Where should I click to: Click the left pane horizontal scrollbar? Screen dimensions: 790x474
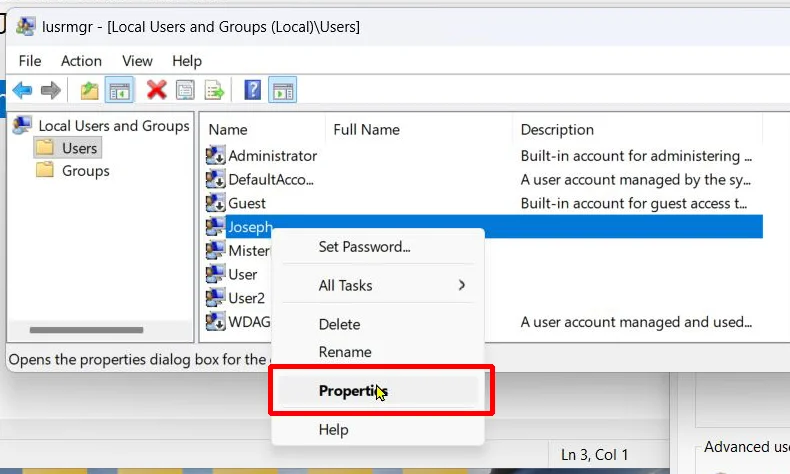86,330
